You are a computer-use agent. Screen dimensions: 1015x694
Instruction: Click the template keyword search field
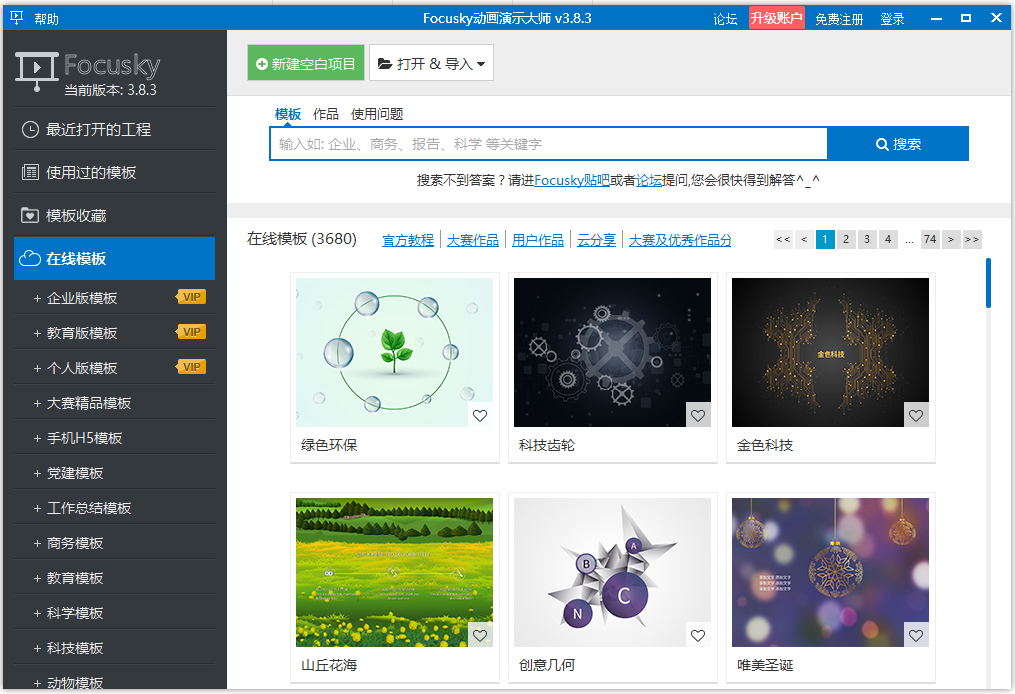[548, 144]
